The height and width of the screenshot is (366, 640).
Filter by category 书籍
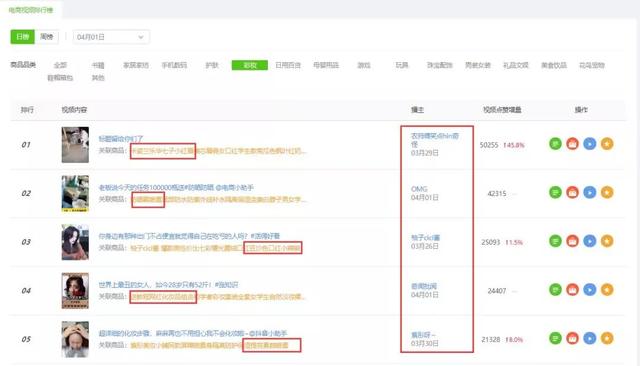98,65
